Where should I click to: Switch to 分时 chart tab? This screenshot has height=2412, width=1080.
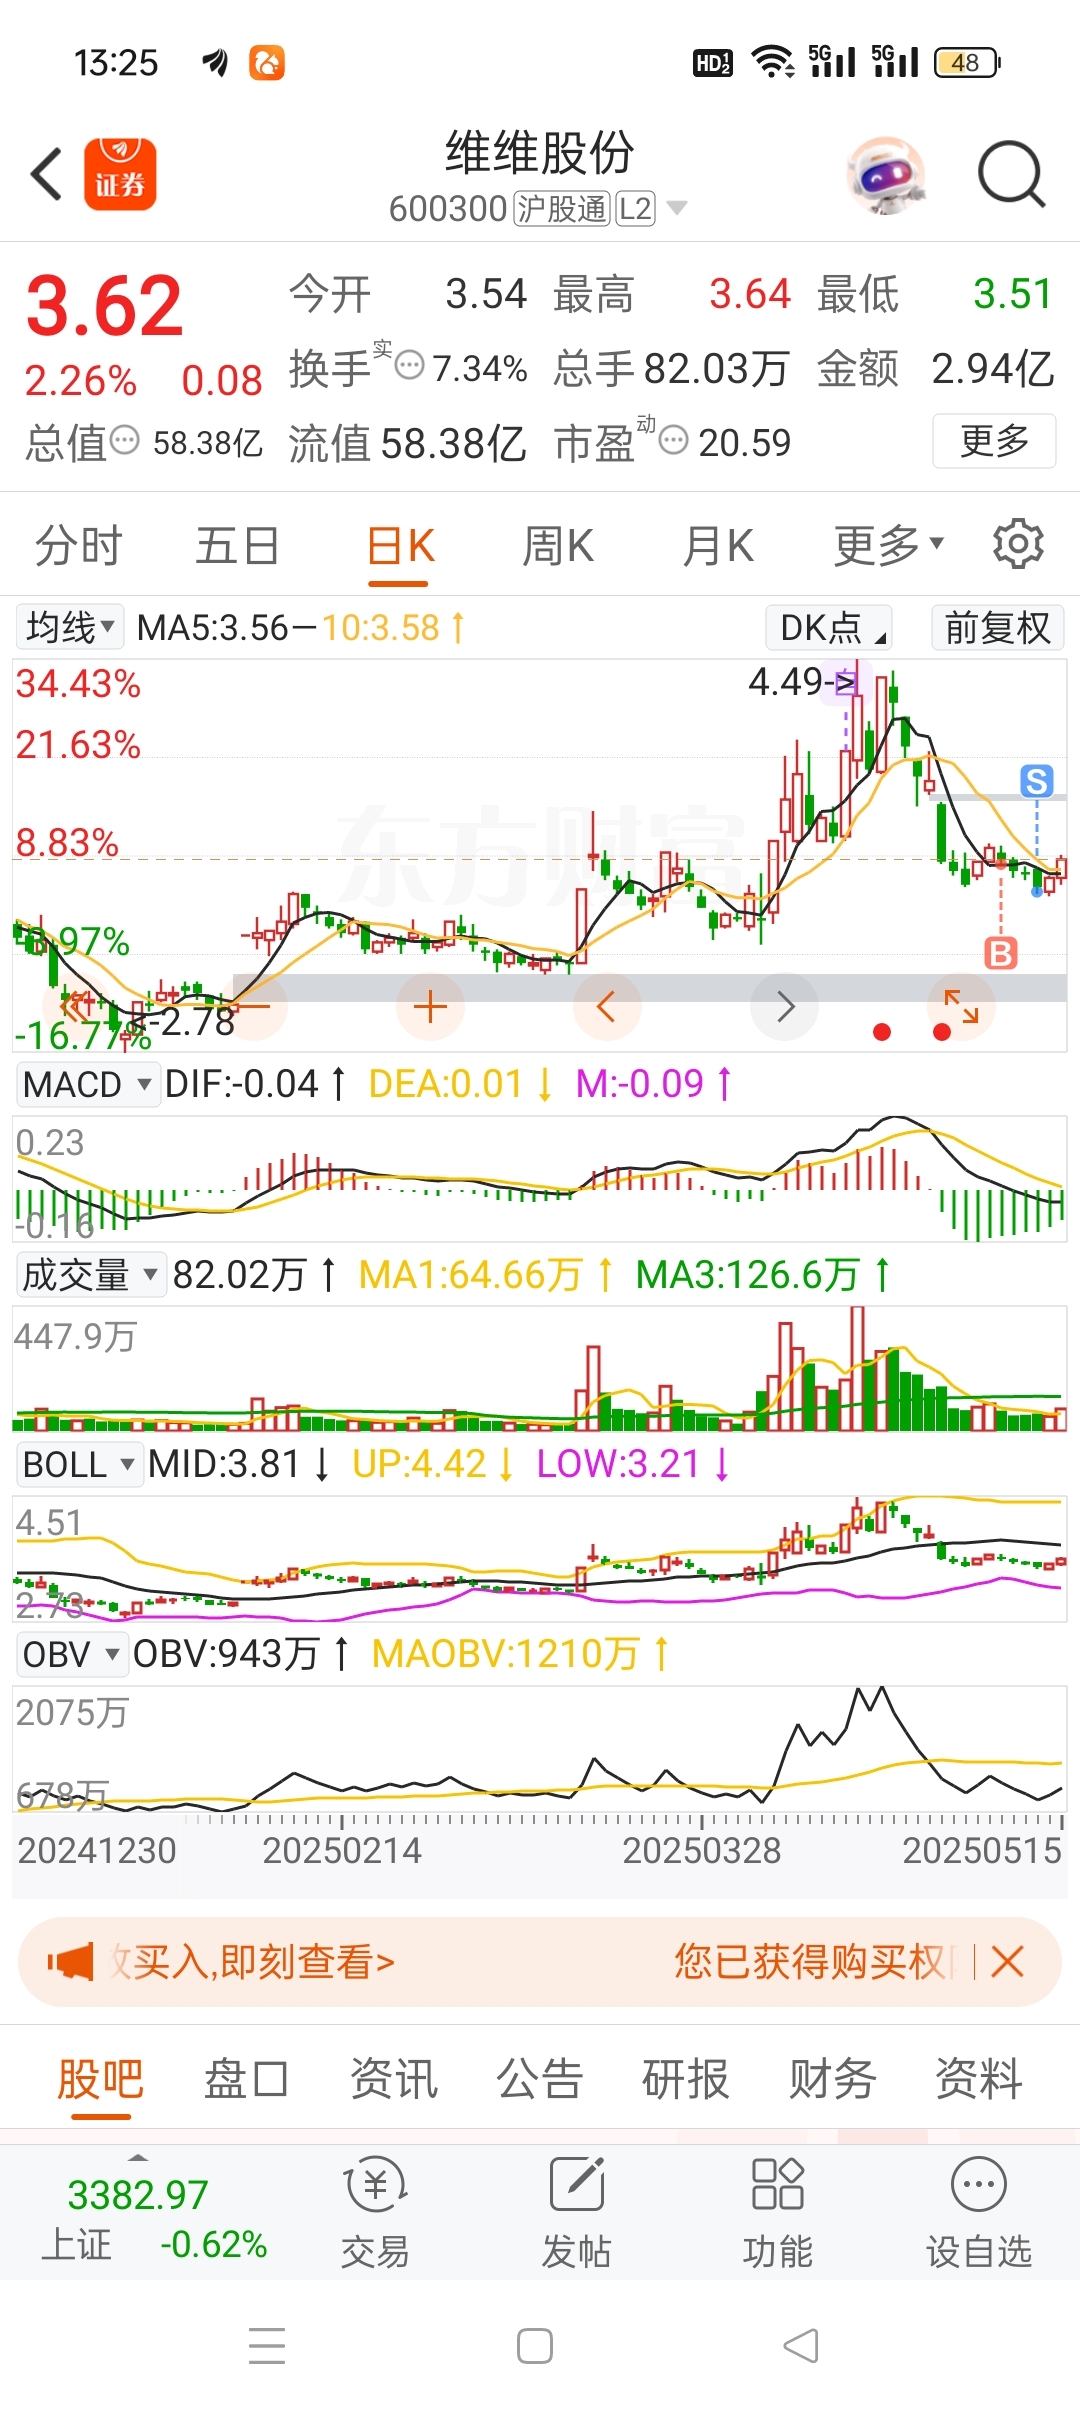click(x=78, y=546)
